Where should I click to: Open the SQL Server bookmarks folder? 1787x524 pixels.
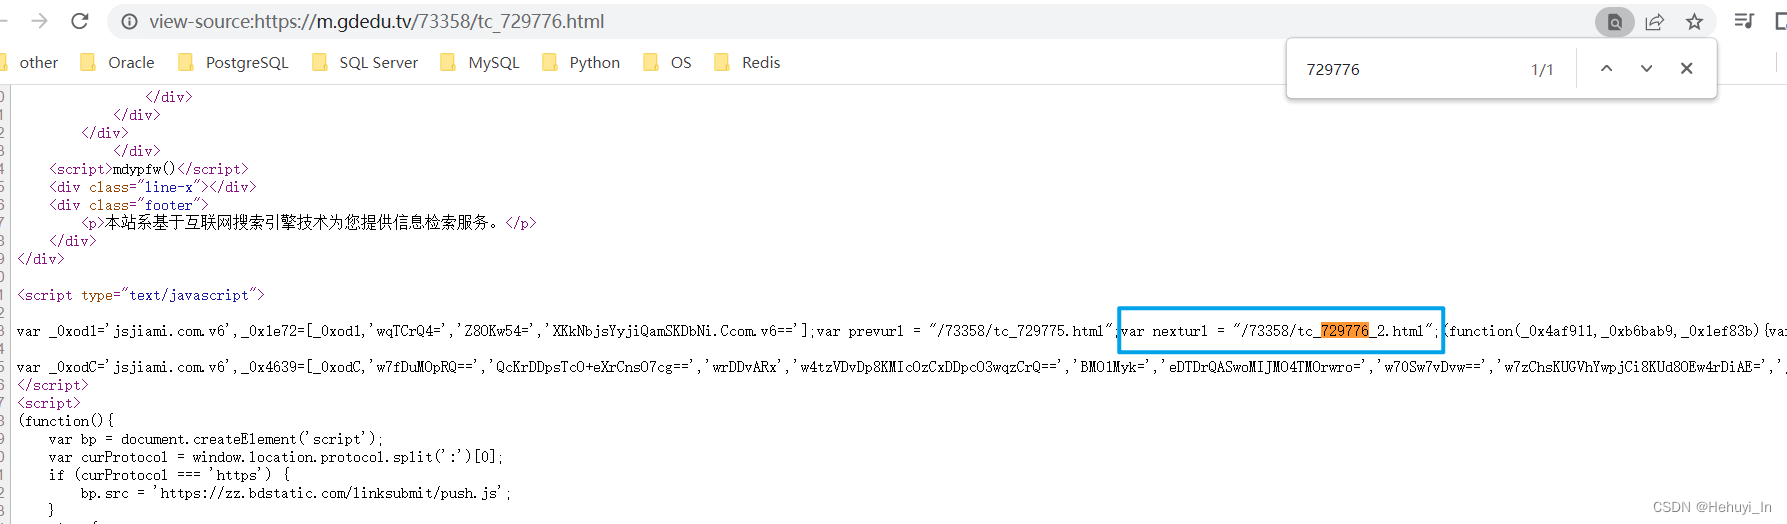click(x=365, y=62)
